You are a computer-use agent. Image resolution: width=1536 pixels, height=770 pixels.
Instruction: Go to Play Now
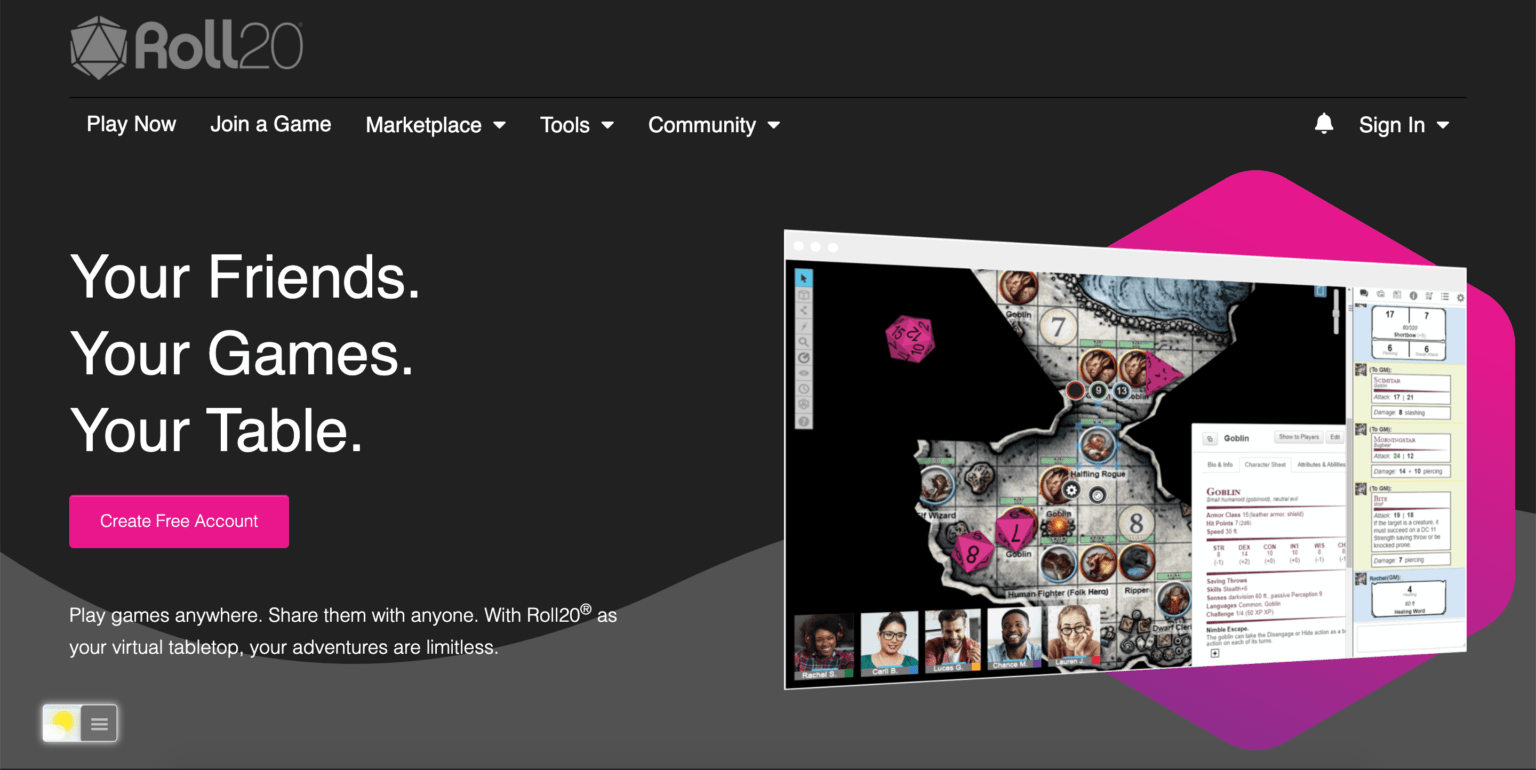point(131,124)
